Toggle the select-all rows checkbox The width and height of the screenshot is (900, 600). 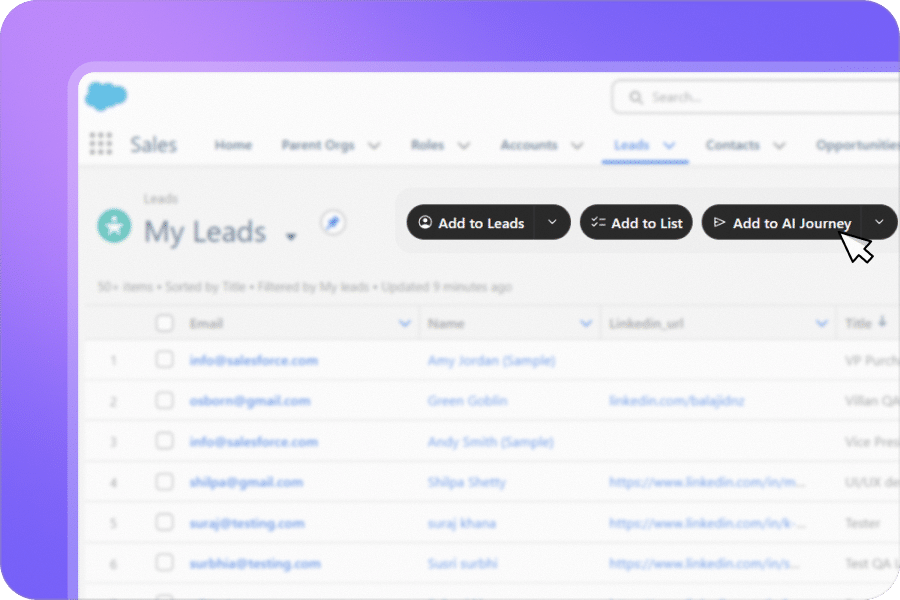(164, 324)
